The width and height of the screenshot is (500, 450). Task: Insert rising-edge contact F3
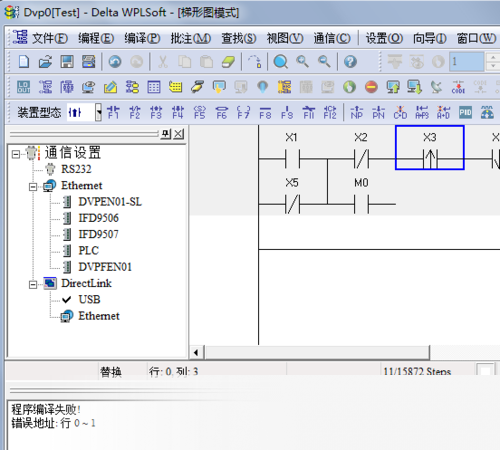pos(156,113)
